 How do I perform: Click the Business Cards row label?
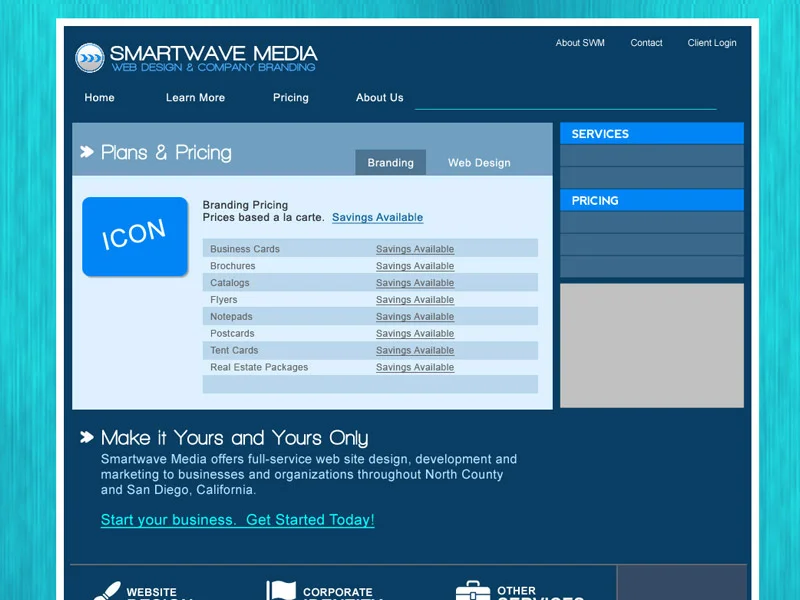coord(245,249)
